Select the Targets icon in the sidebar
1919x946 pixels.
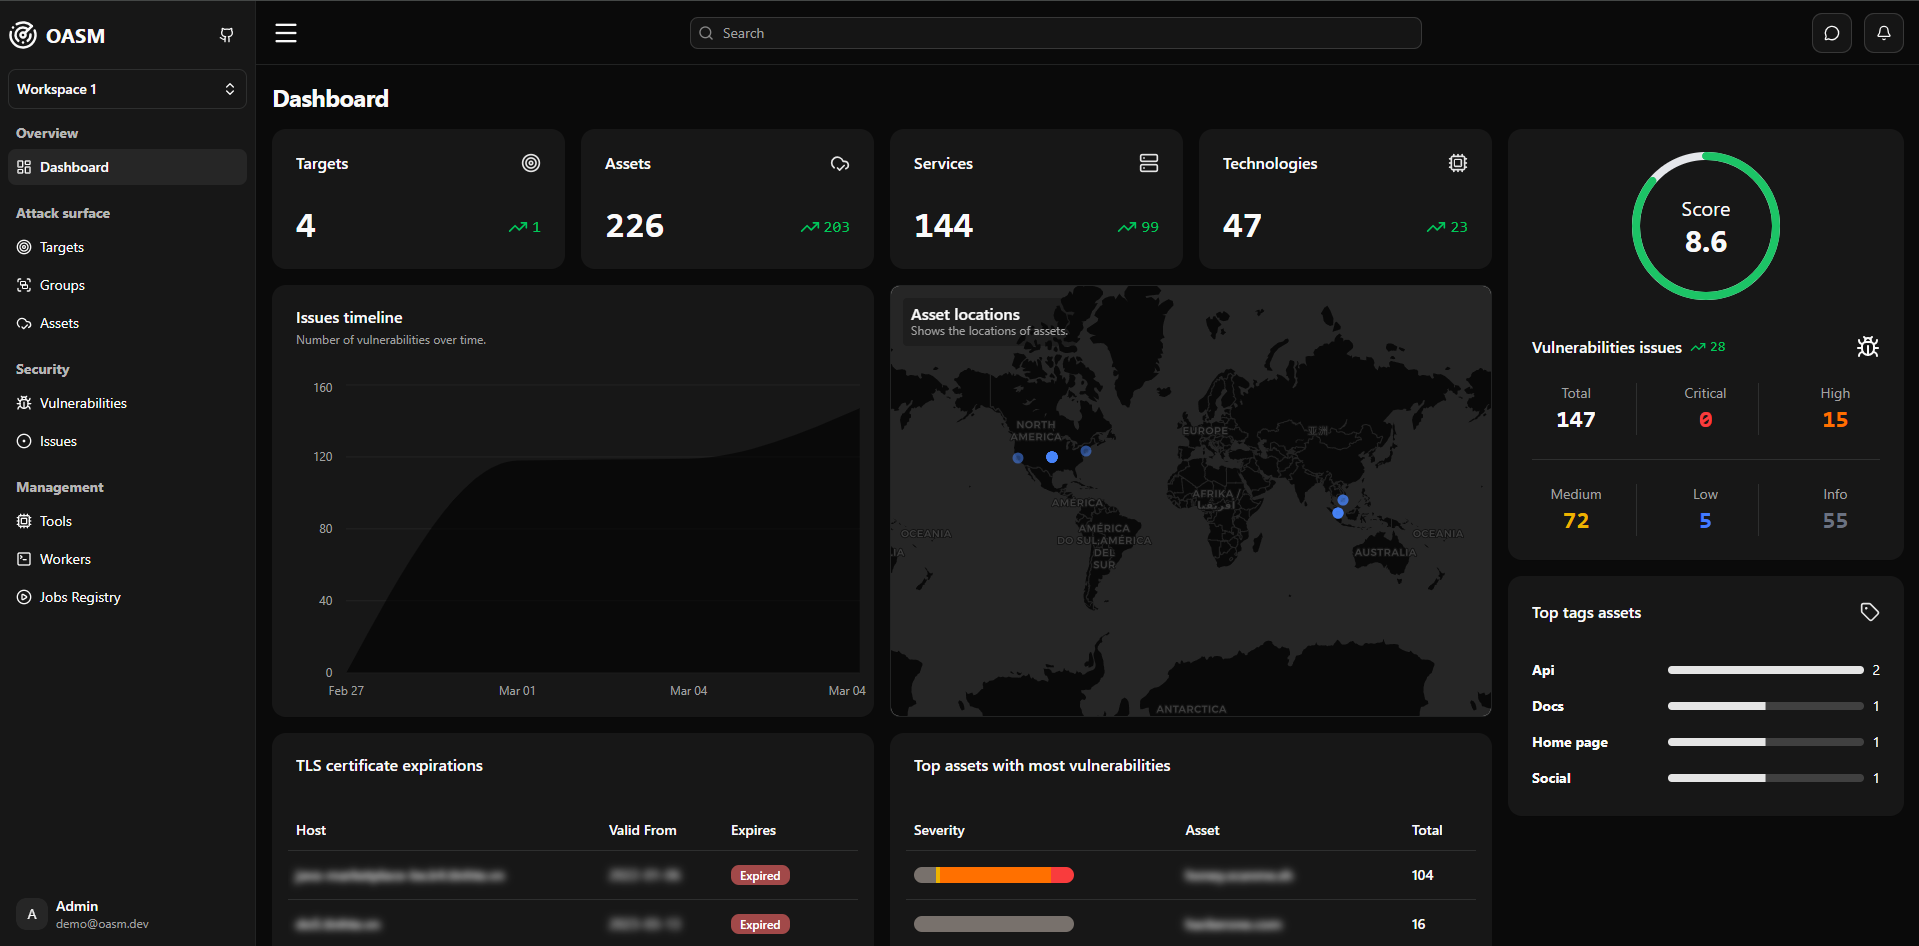click(24, 247)
